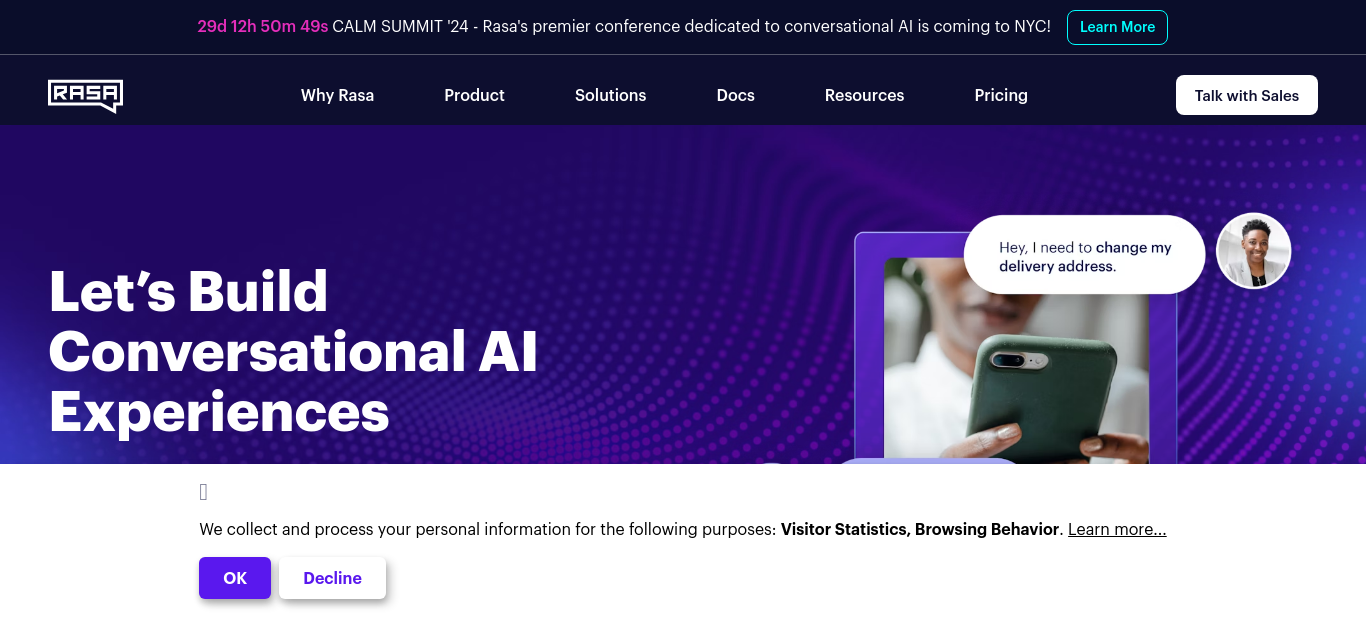Viewport: 1366px width, 629px height.
Task: Click the 'change my delivery address' chat bubble
Action: pyautogui.click(x=1084, y=255)
